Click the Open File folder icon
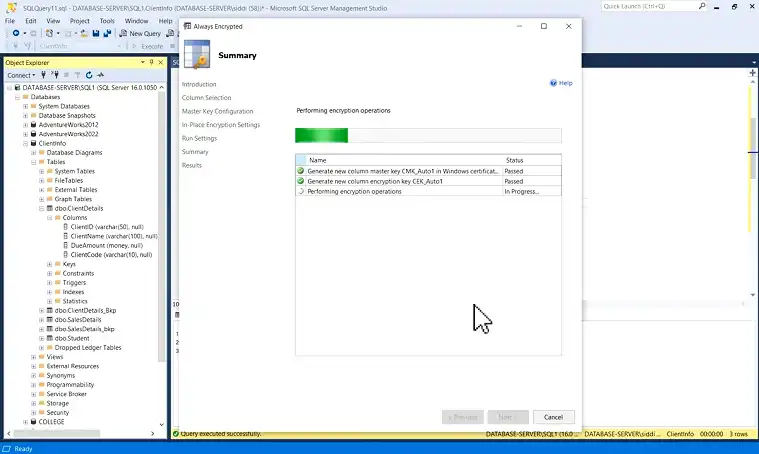 click(84, 33)
